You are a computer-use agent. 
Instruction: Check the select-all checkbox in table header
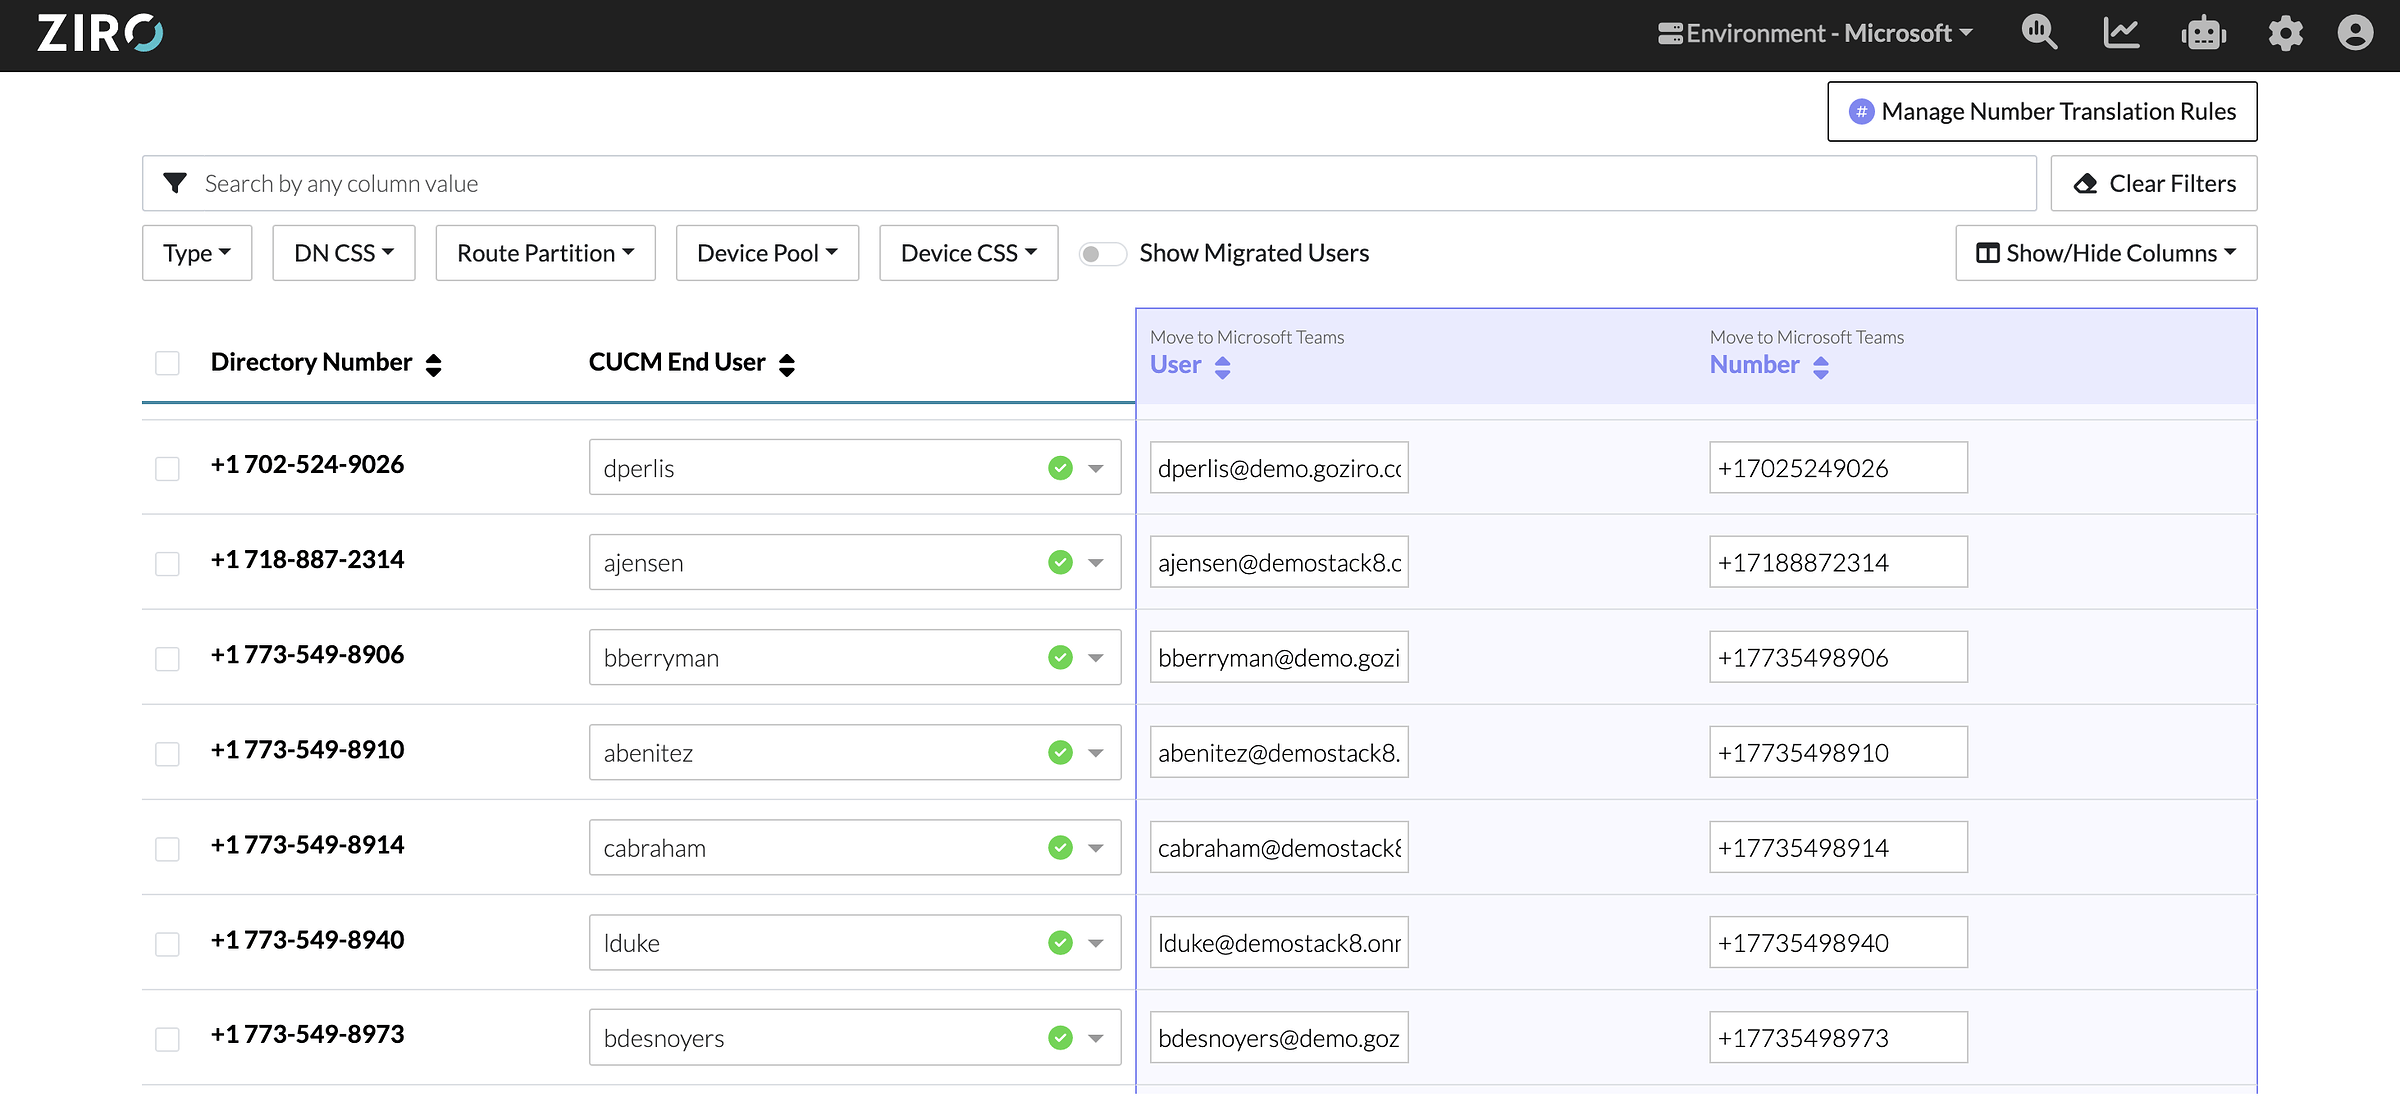pos(167,363)
